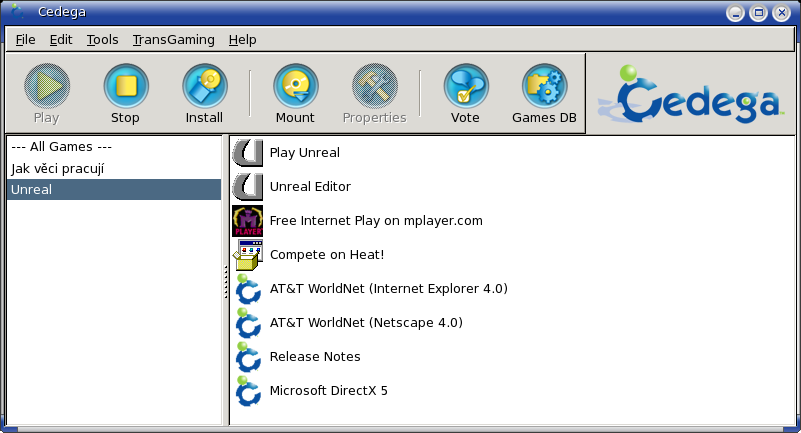The width and height of the screenshot is (801, 433).
Task: Click the Microsoft DirectX 5 icon
Action: coord(248,391)
